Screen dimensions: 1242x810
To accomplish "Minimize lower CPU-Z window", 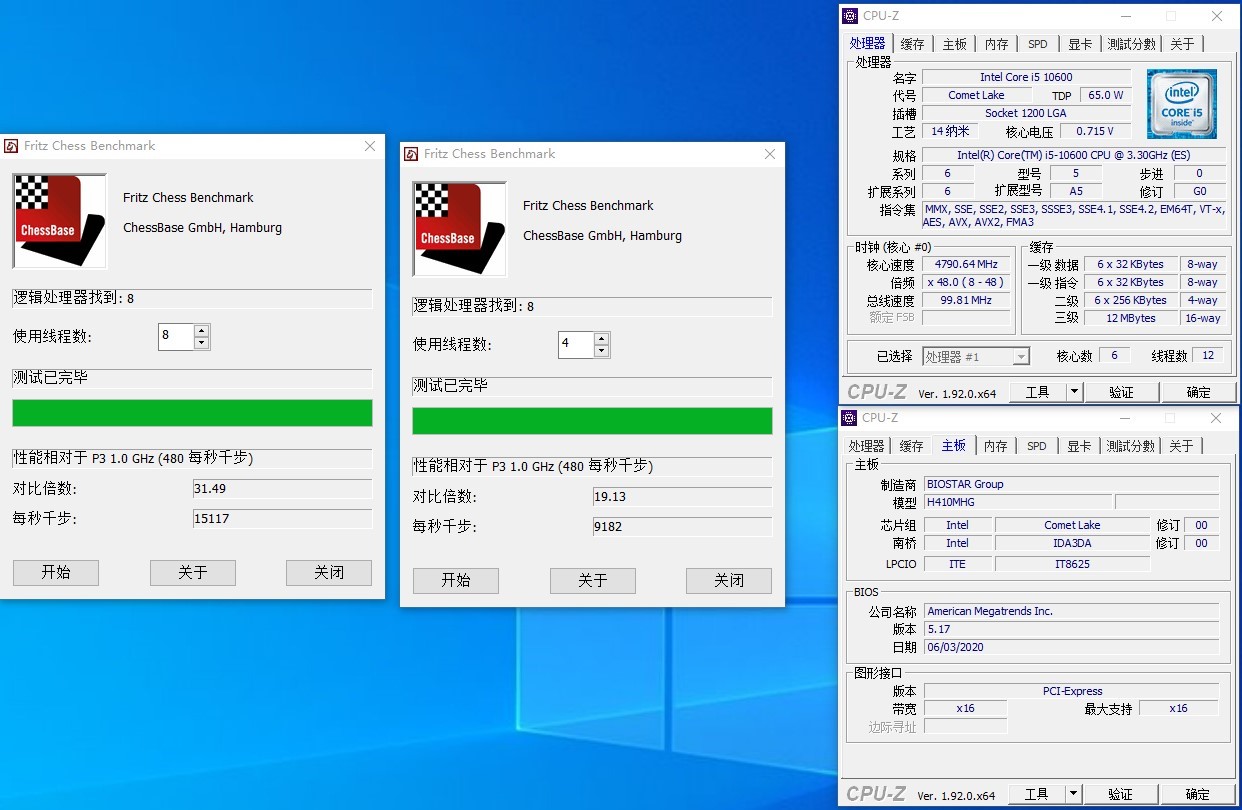I will pos(1125,418).
